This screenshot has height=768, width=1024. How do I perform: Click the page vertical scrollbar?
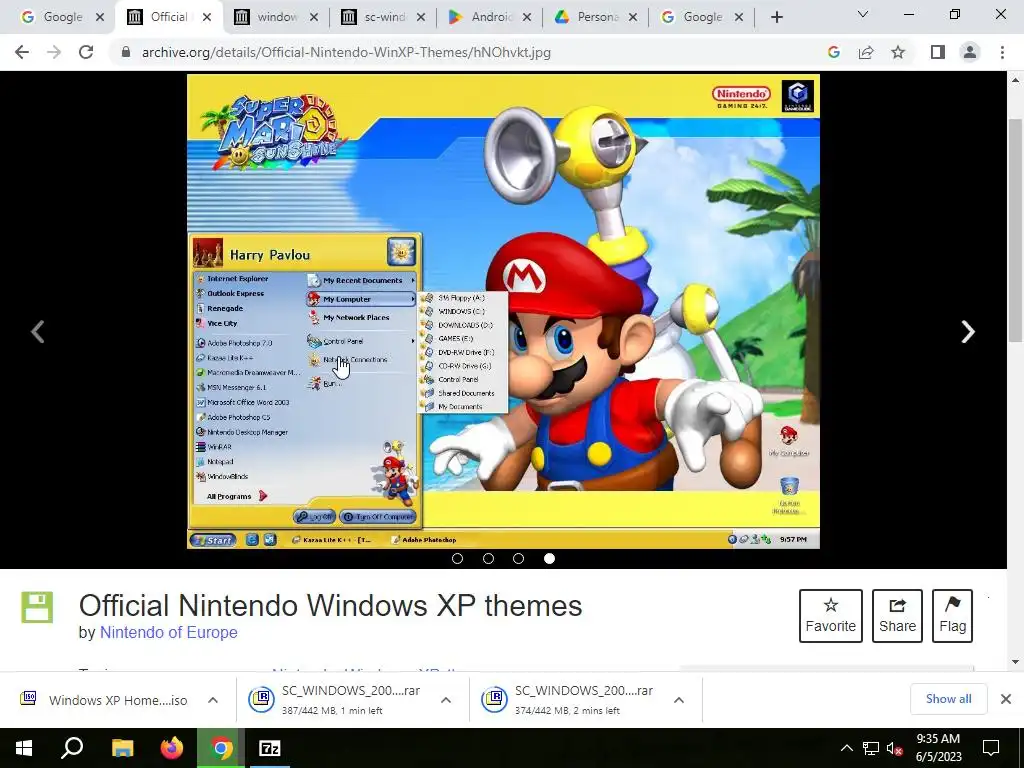[x=1016, y=230]
